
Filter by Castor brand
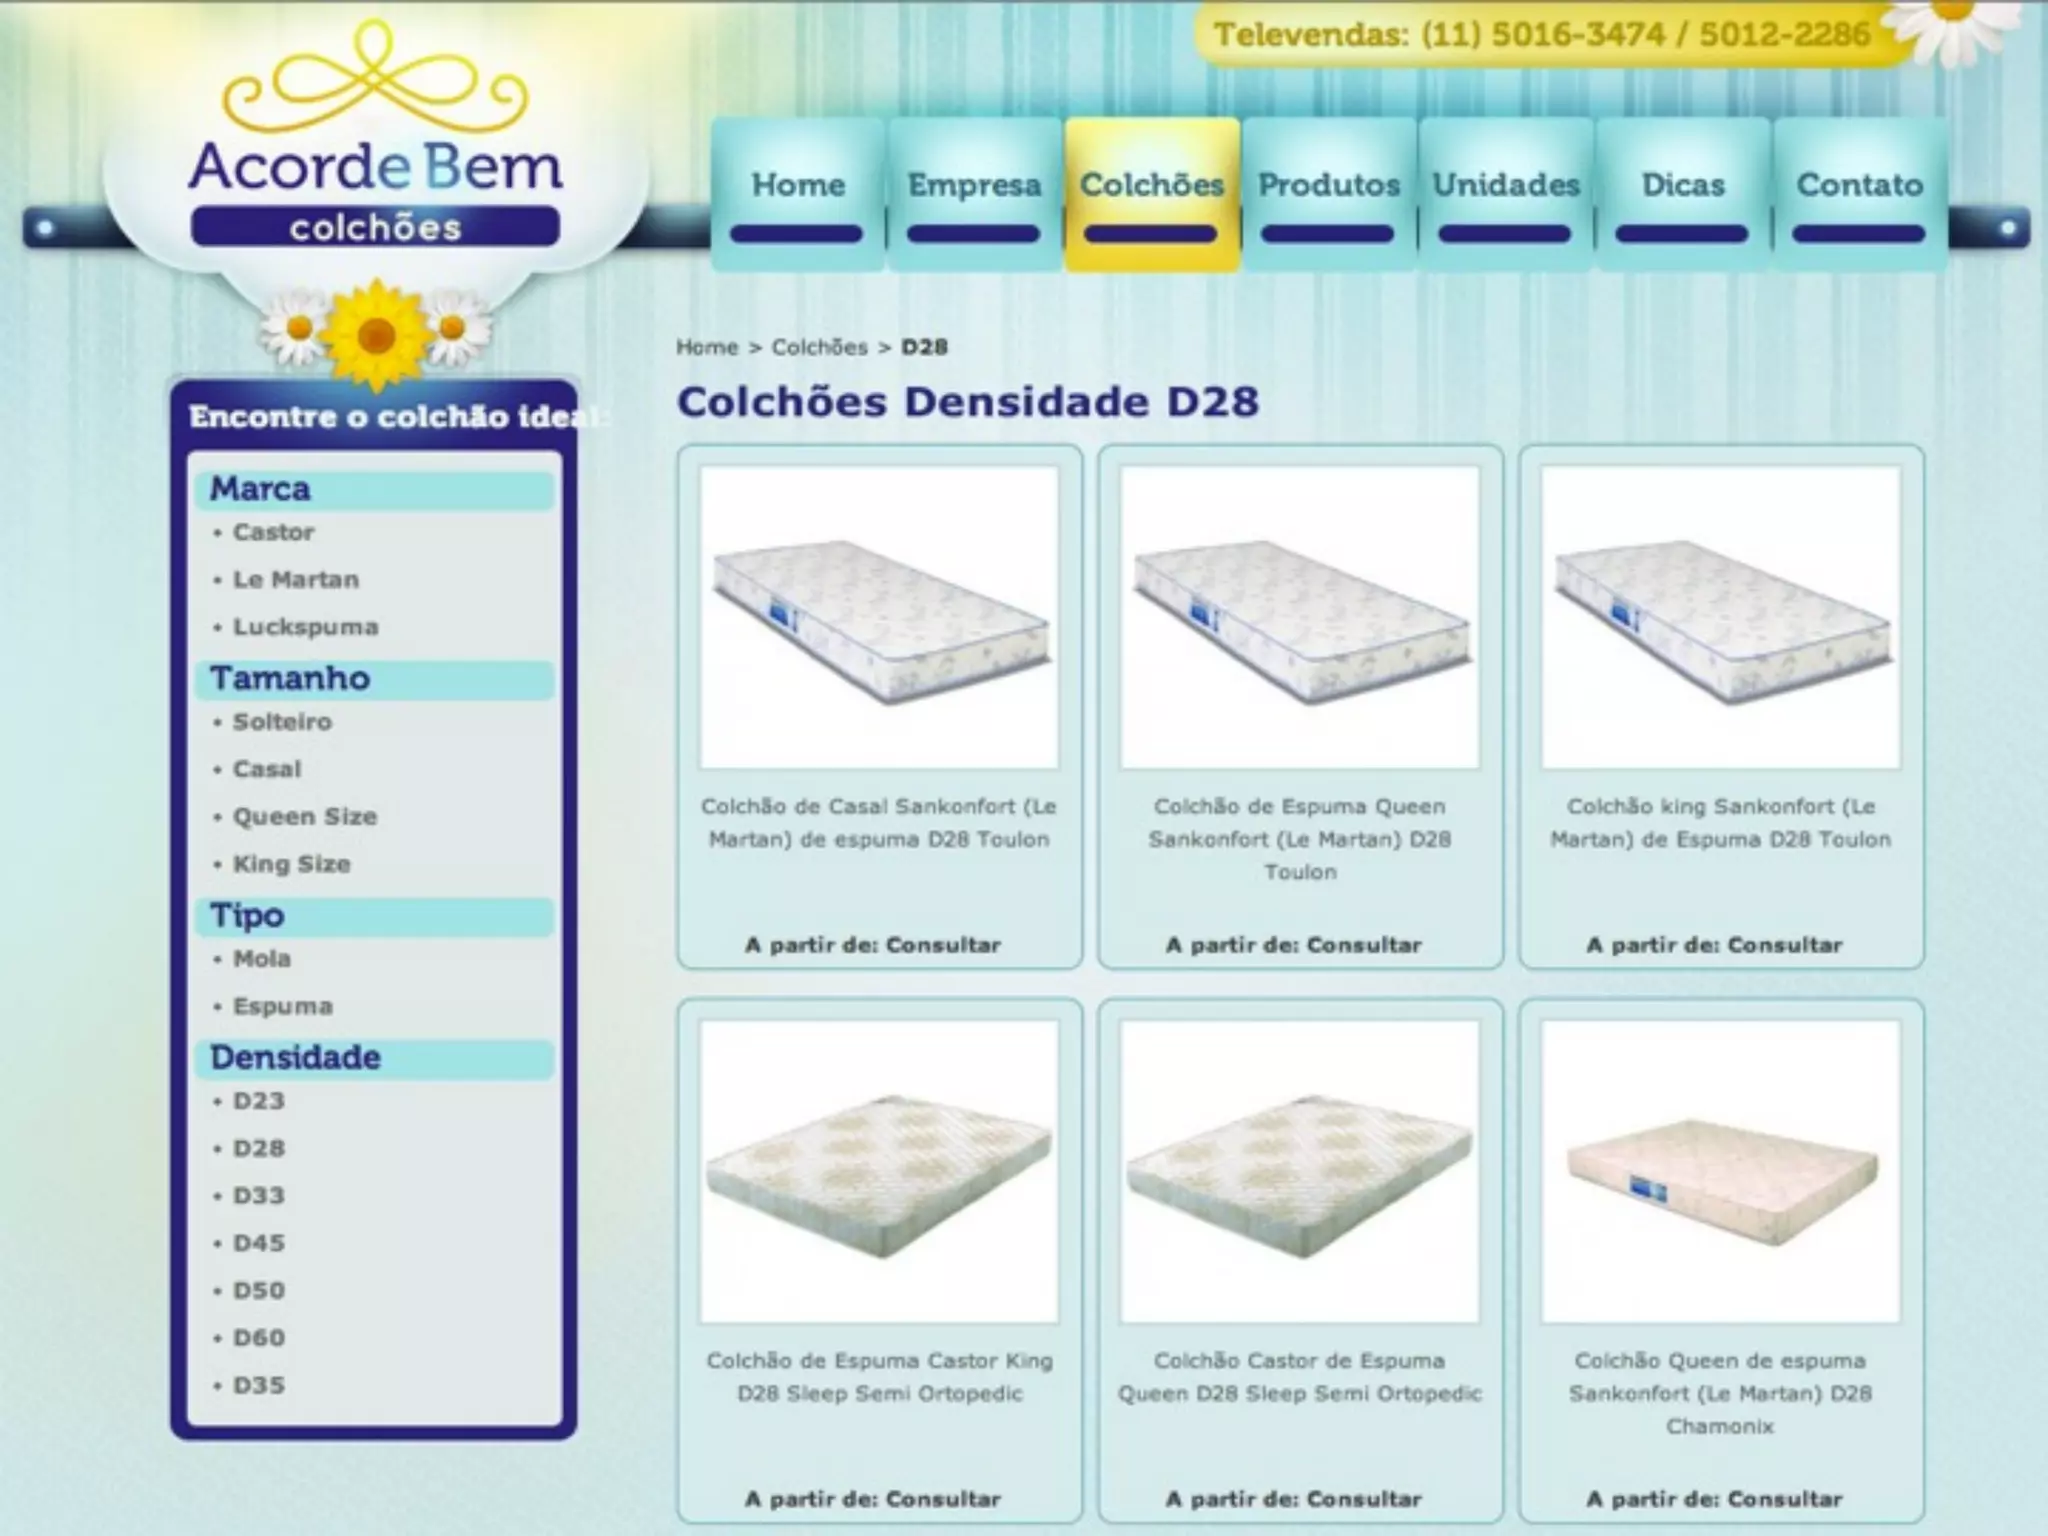273,532
